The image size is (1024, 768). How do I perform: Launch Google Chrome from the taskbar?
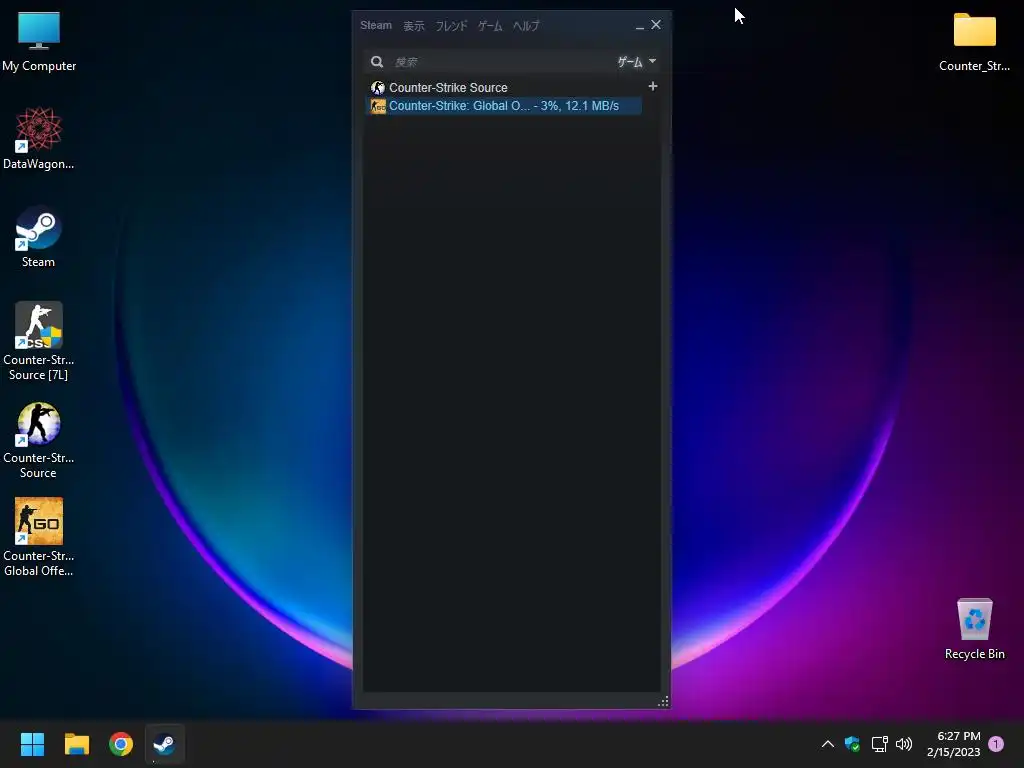[121, 744]
